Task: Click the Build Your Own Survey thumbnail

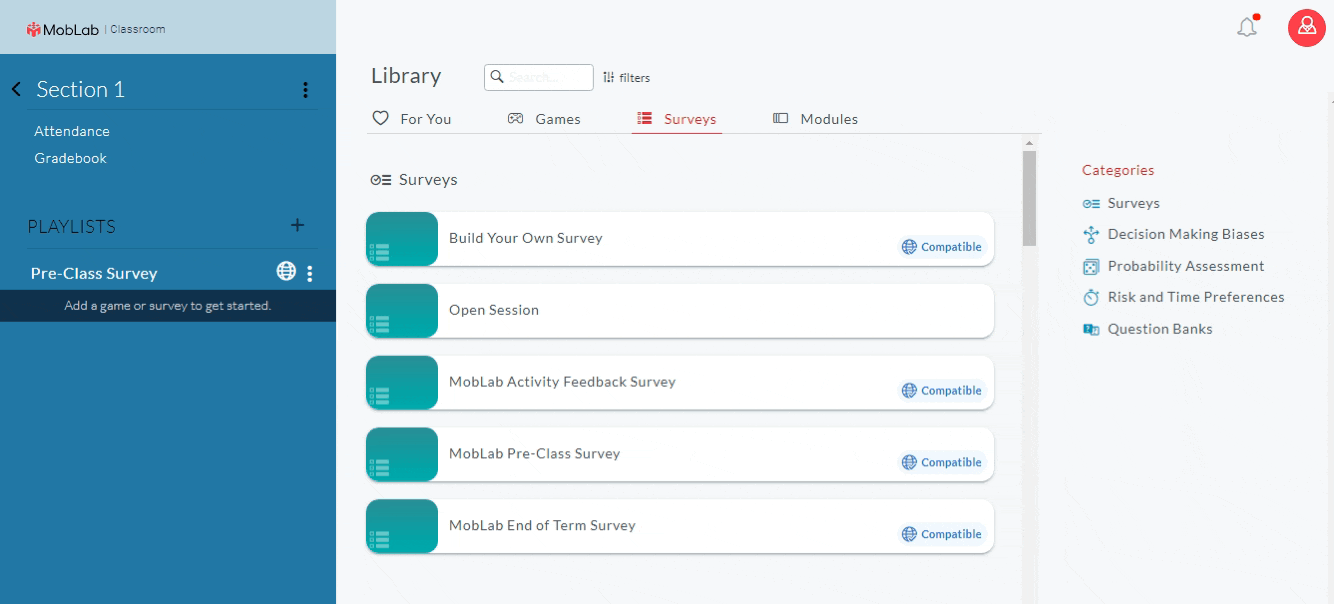Action: tap(402, 239)
